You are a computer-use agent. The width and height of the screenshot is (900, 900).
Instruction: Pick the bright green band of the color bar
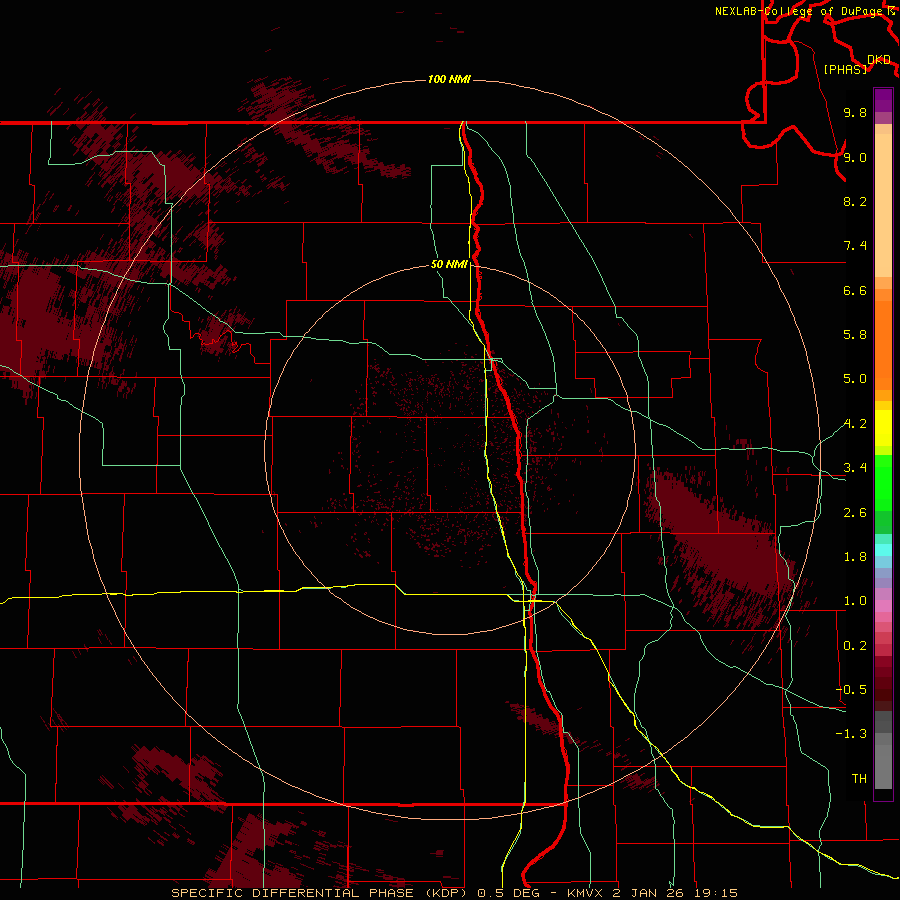(x=883, y=482)
